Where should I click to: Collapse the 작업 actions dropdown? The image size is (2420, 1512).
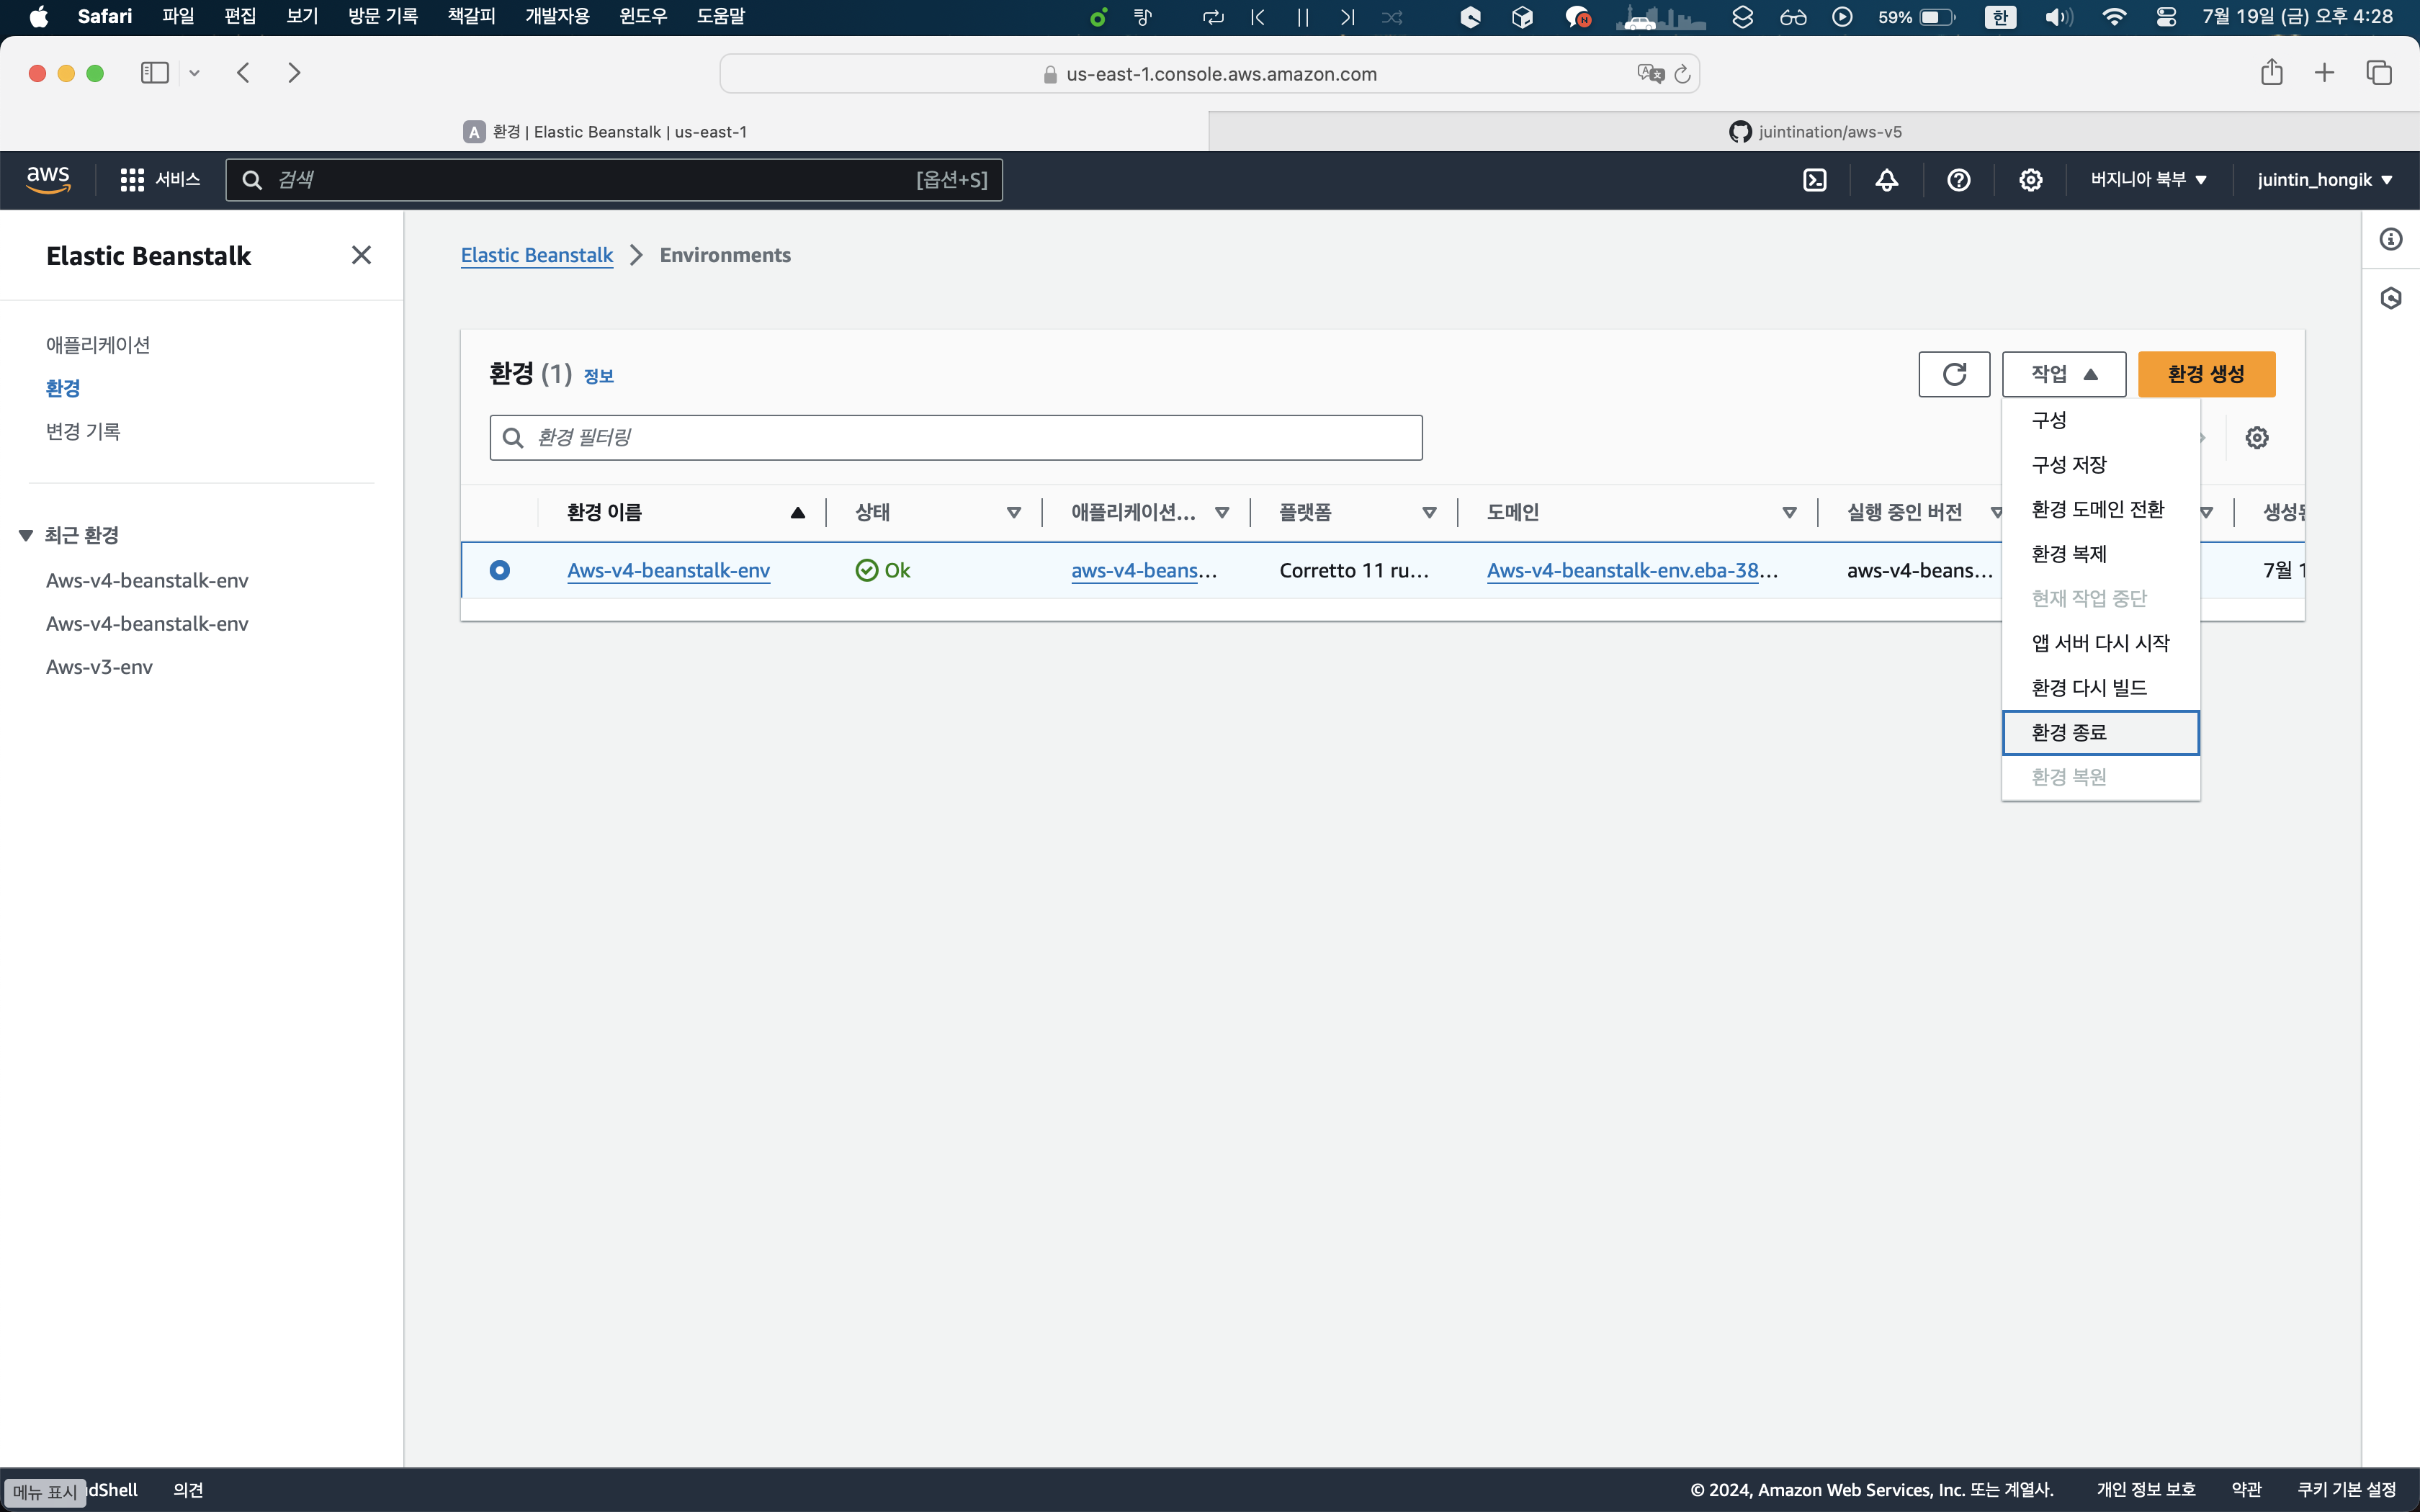pos(2063,374)
